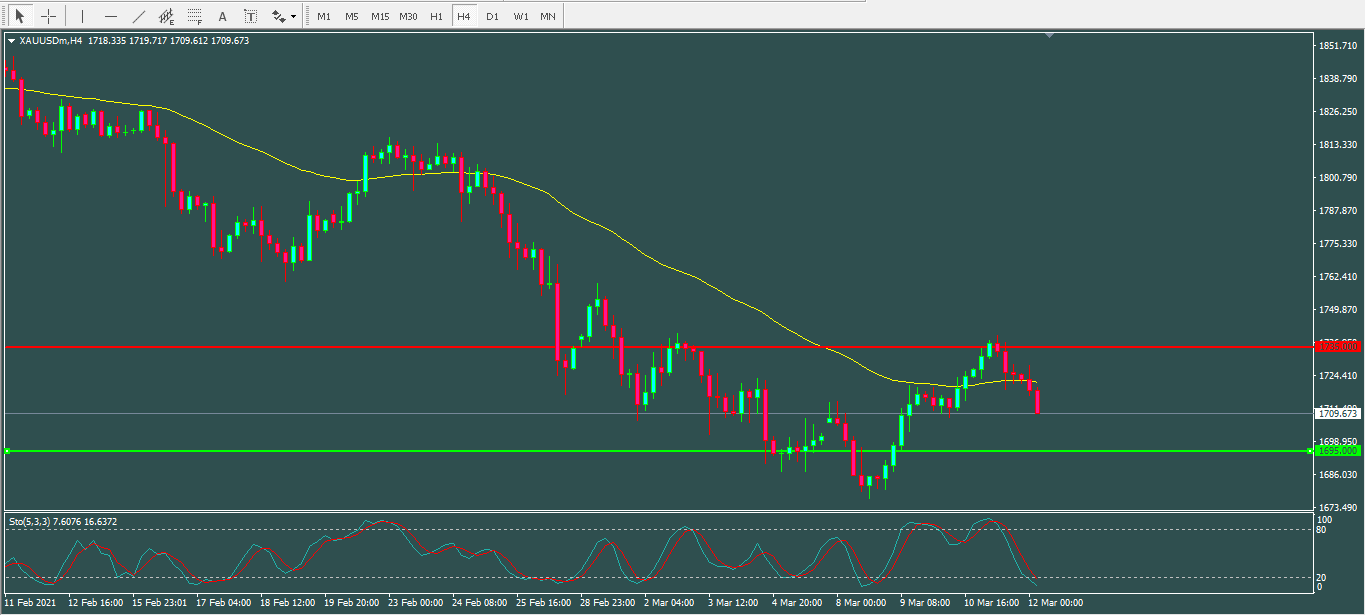Viewport: 1365px width, 615px height.
Task: Click the green 1695.000 price label
Action: point(1338,451)
